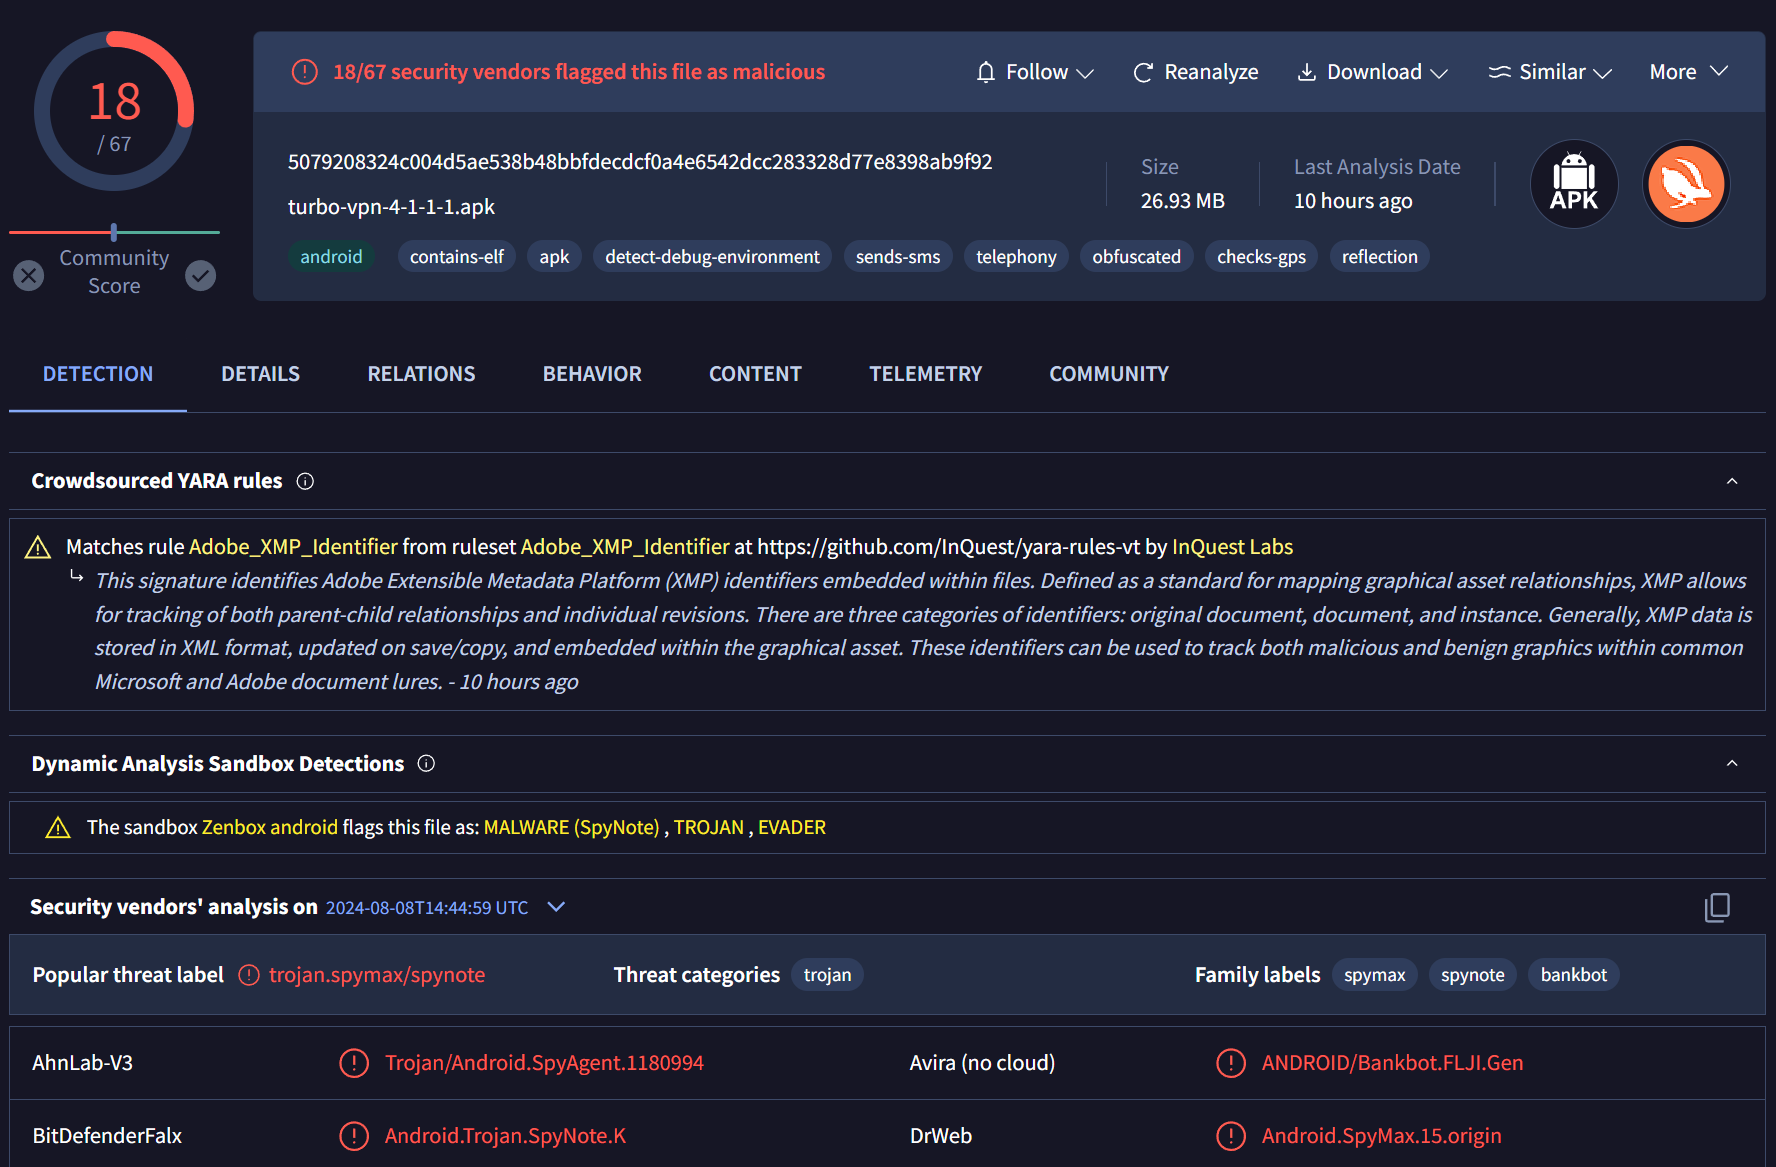Collapse the Crowdsourced YARA rules section
This screenshot has width=1776, height=1167.
click(x=1731, y=481)
